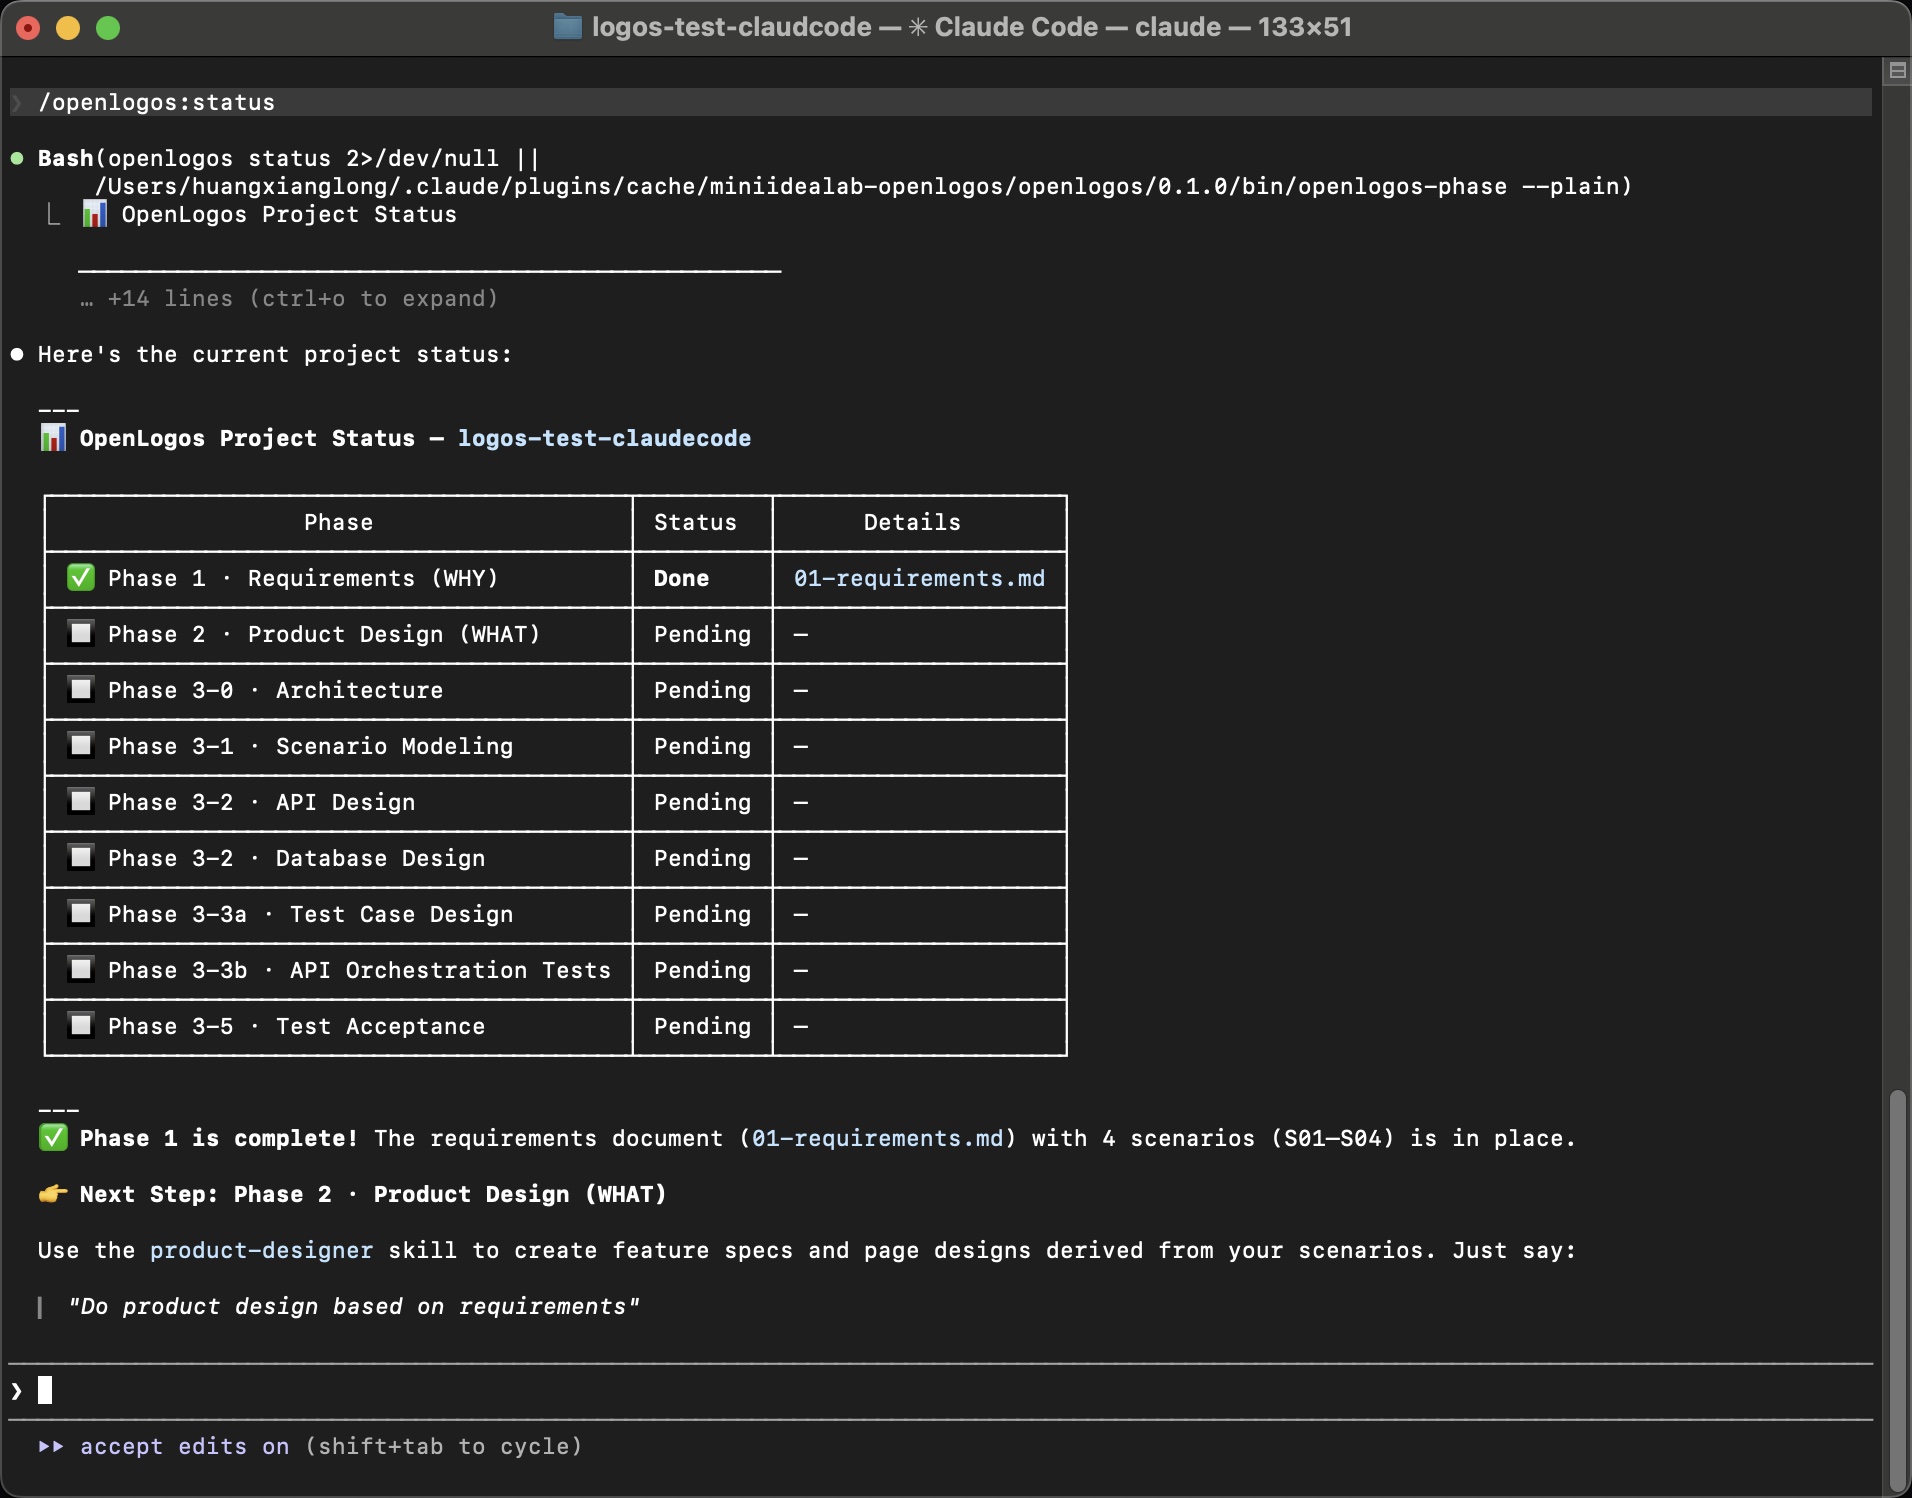This screenshot has width=1912, height=1498.
Task: Click the disclosure chevron beside /openlogos:status
Action: tap(17, 102)
